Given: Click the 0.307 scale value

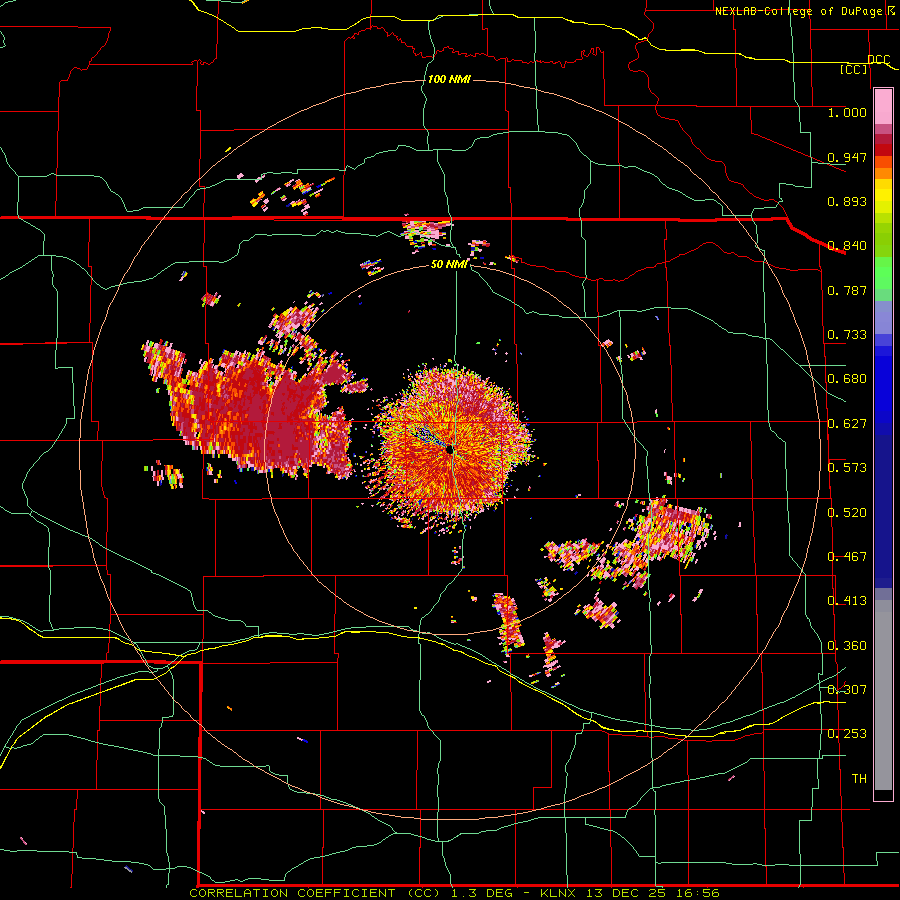Looking at the screenshot, I should coord(847,690).
